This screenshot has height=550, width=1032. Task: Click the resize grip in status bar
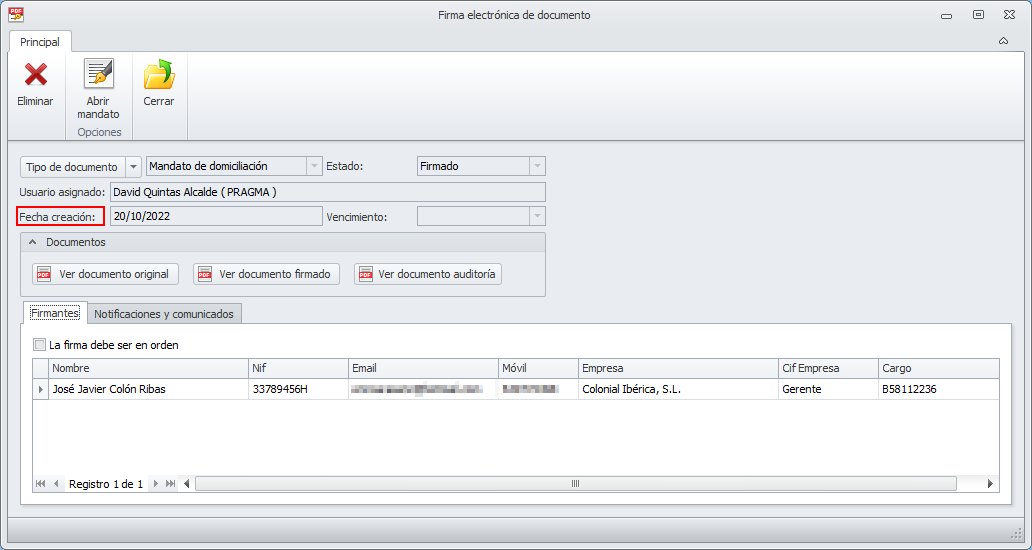(1015, 532)
